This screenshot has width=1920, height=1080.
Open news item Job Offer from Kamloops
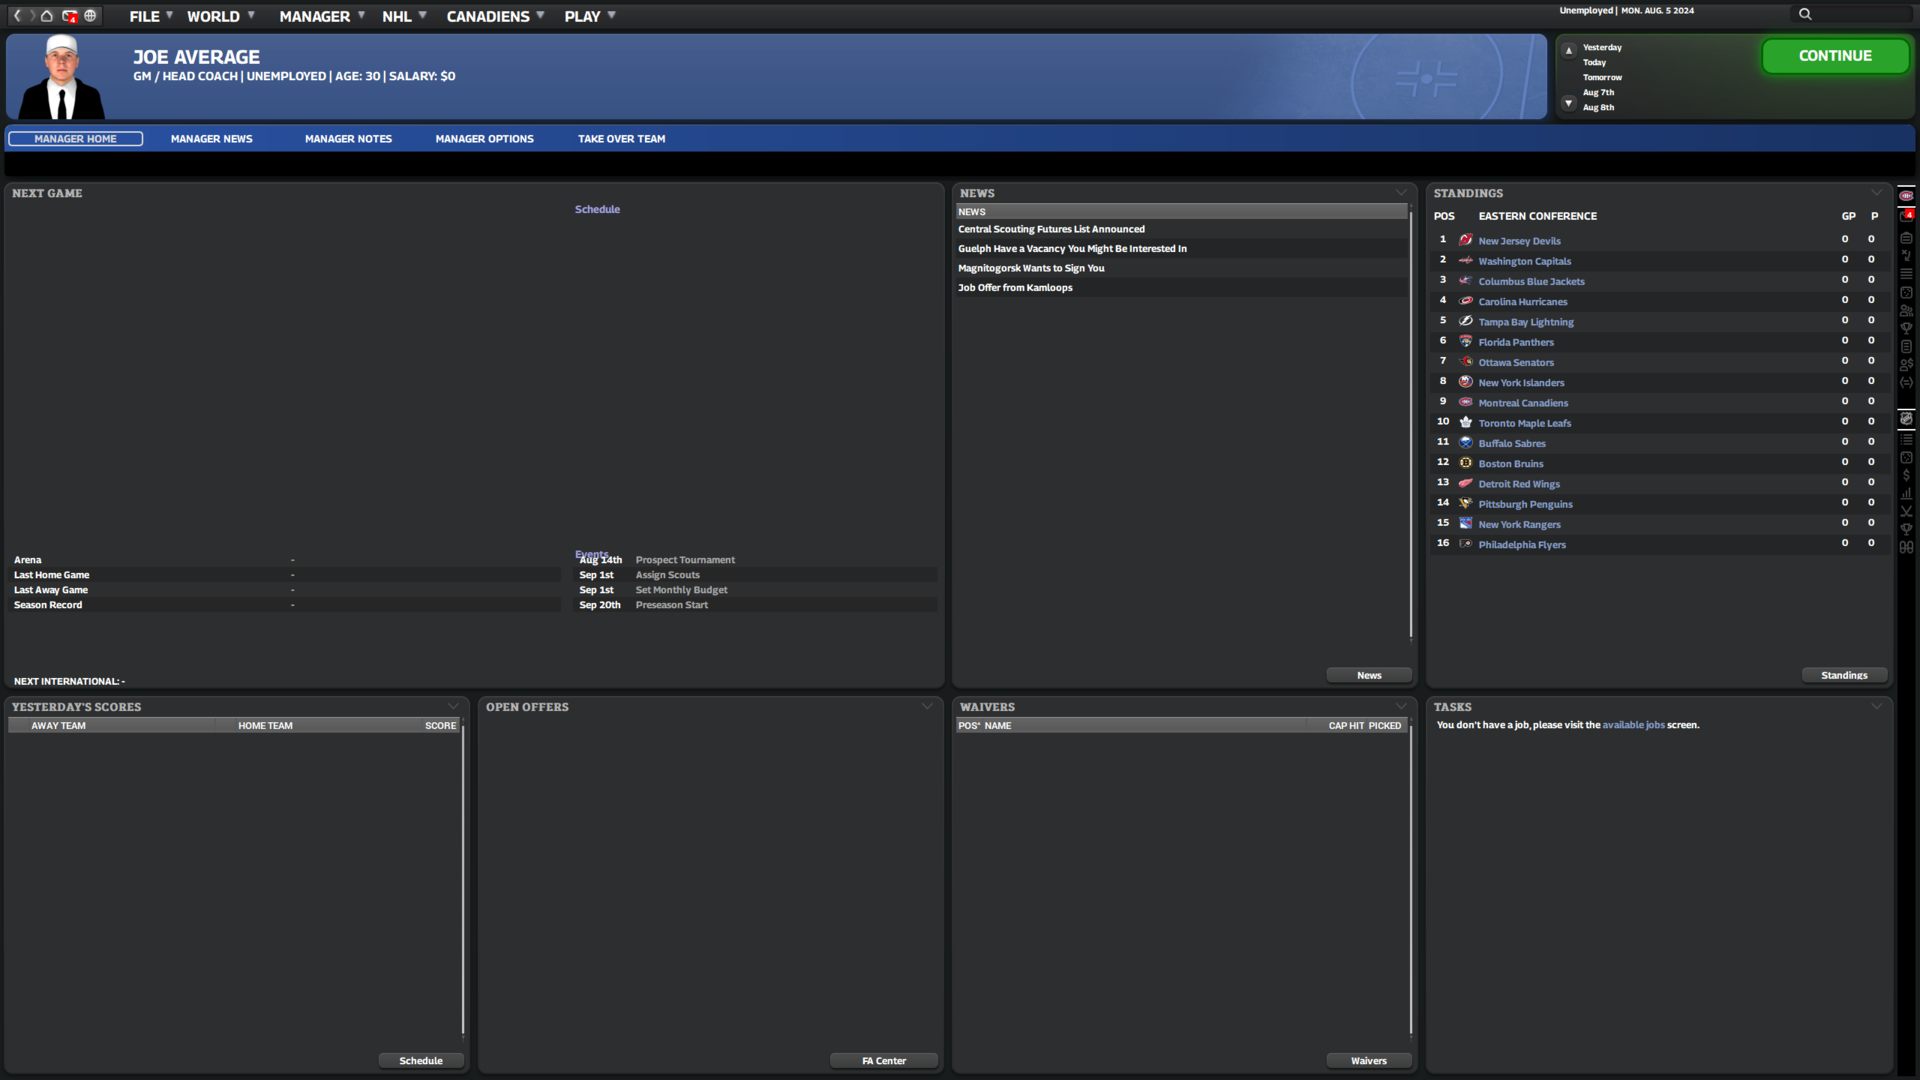click(x=1015, y=287)
